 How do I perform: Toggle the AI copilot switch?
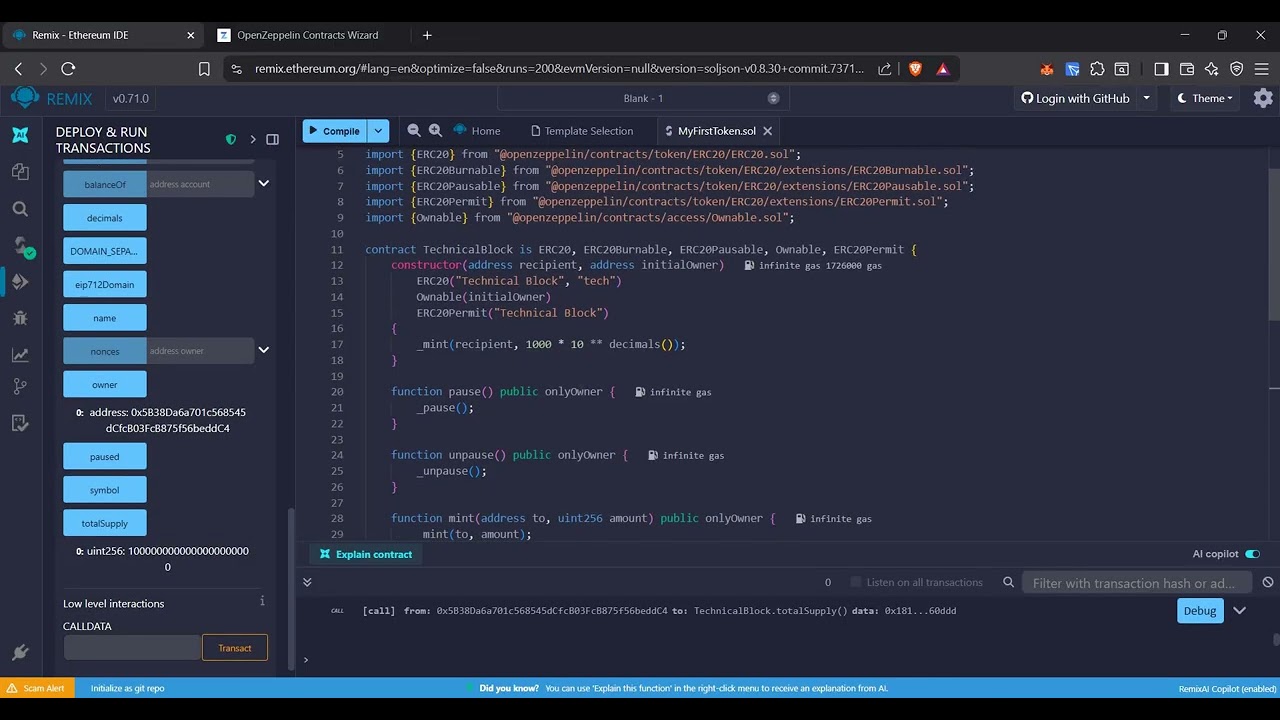coord(1252,554)
